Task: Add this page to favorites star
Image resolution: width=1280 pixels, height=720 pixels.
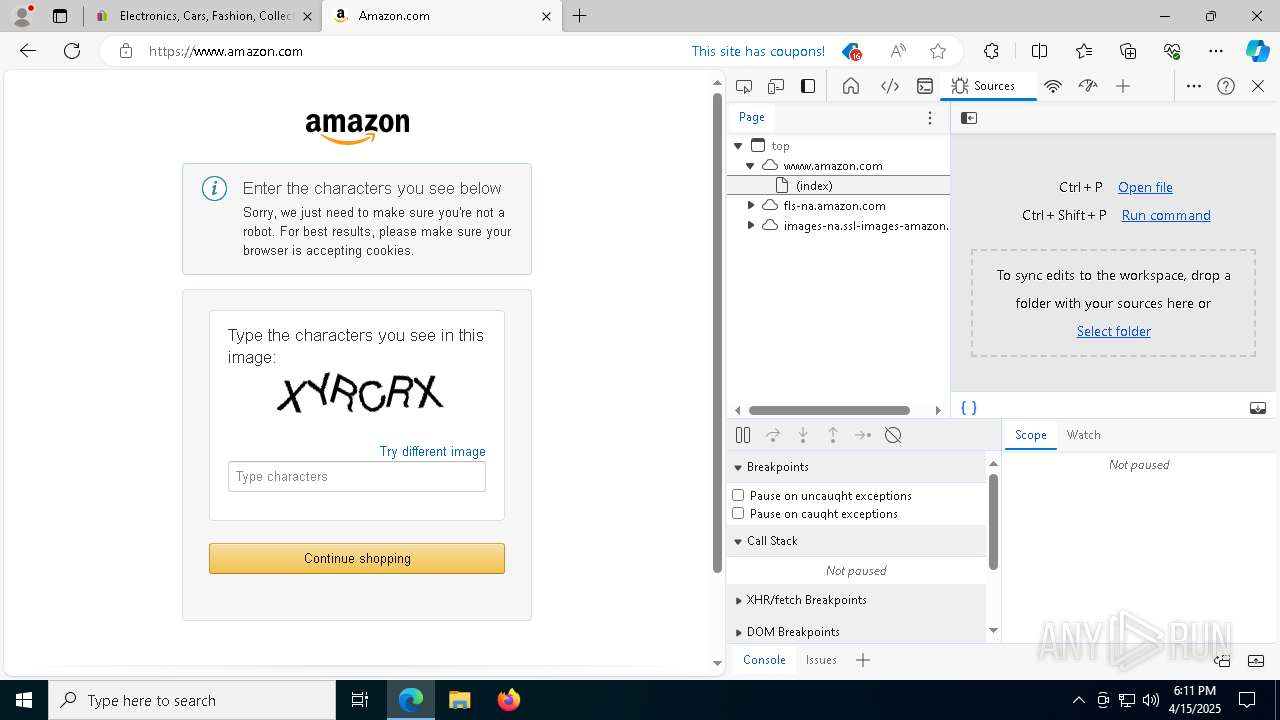Action: click(937, 51)
